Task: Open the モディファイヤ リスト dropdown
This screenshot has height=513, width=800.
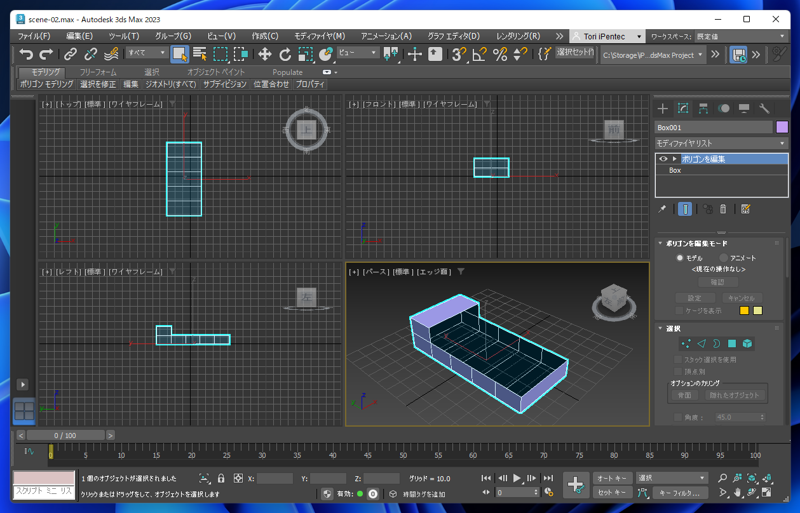Action: tap(721, 143)
